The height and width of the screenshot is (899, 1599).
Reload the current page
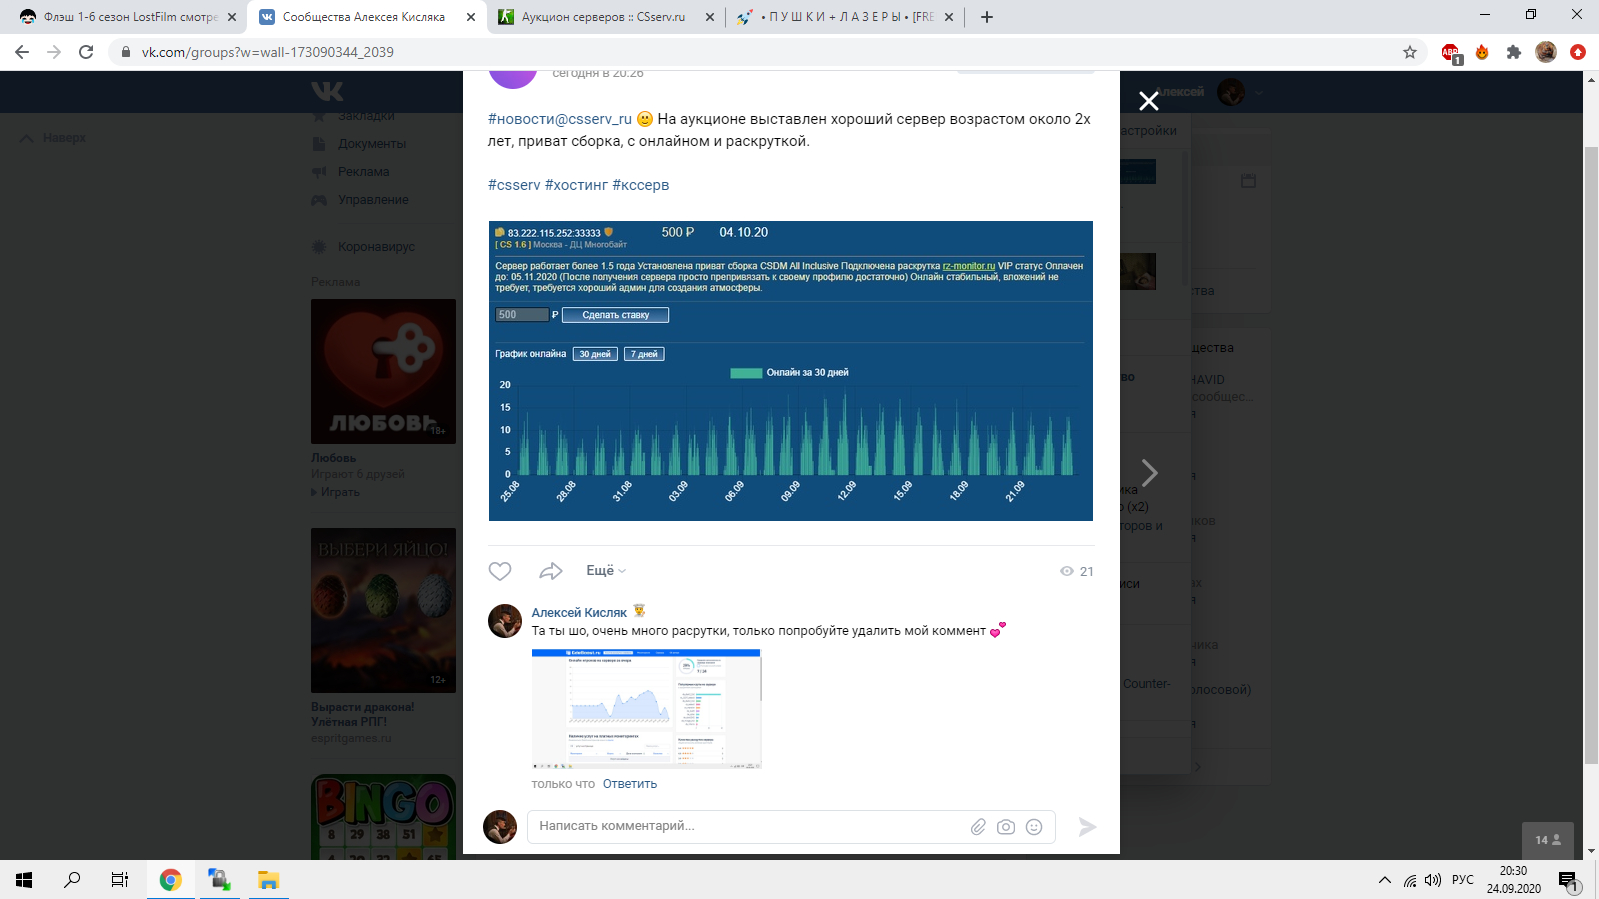86,52
